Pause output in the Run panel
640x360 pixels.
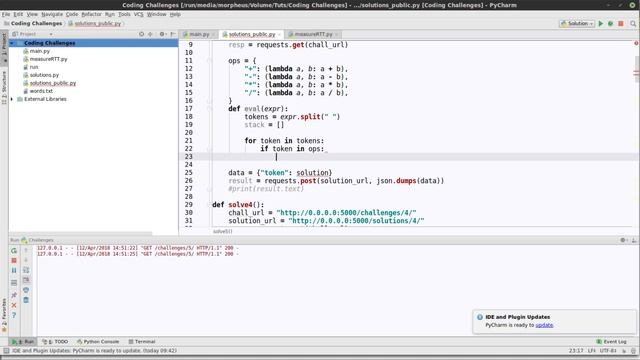tap(14, 271)
